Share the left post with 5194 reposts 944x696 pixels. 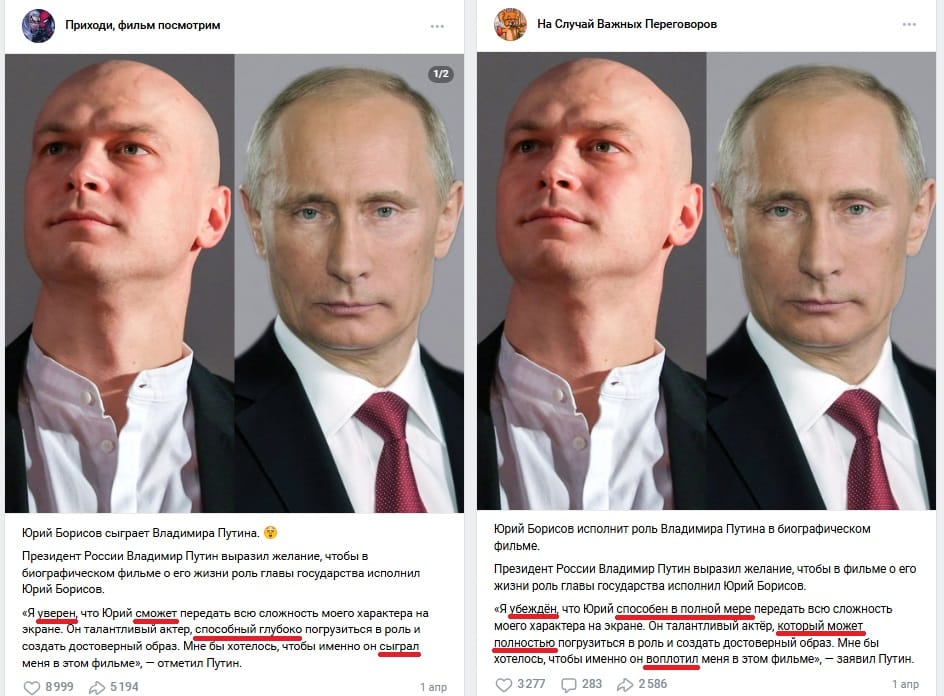tap(114, 687)
